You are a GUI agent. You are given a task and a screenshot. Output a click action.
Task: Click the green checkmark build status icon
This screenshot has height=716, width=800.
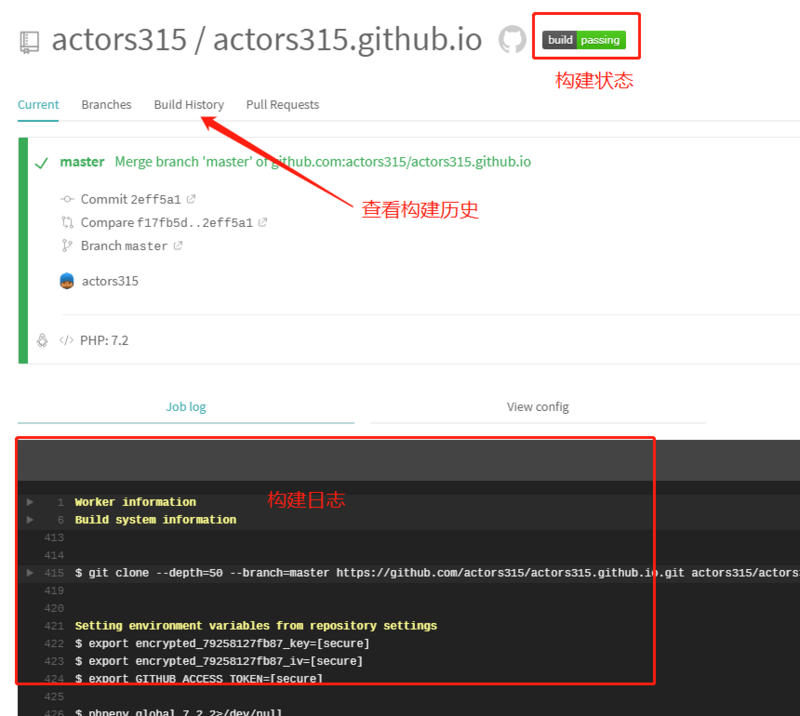[41, 163]
